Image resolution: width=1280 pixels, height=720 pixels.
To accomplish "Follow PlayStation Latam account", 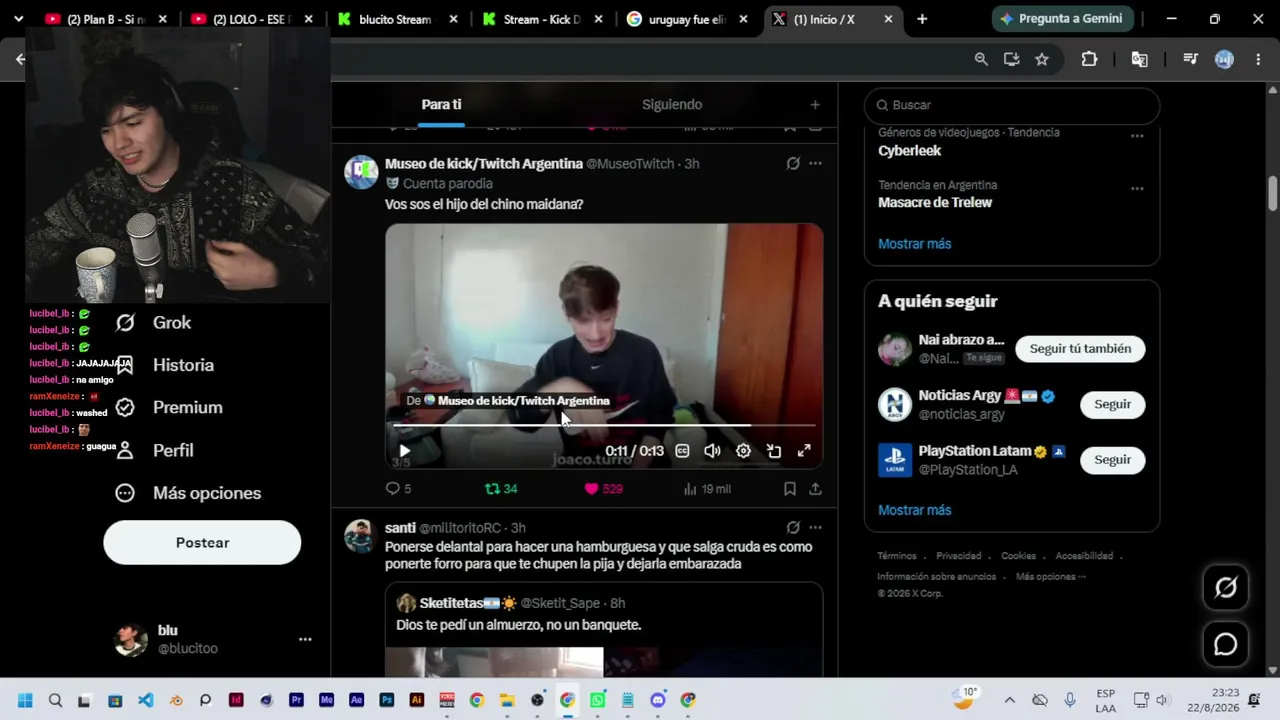I will pyautogui.click(x=1112, y=460).
